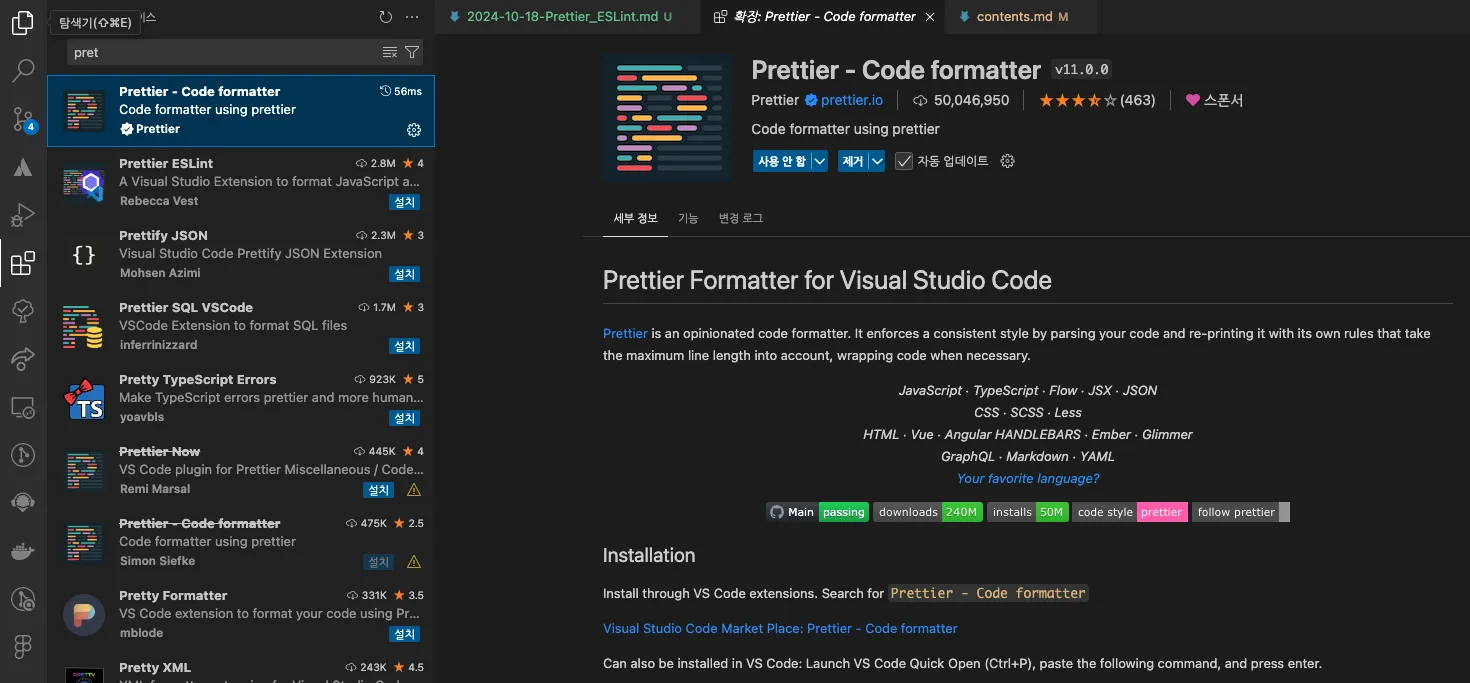Install the Prettier ESLint extension
Viewport: 1470px width, 683px height.
404,202
